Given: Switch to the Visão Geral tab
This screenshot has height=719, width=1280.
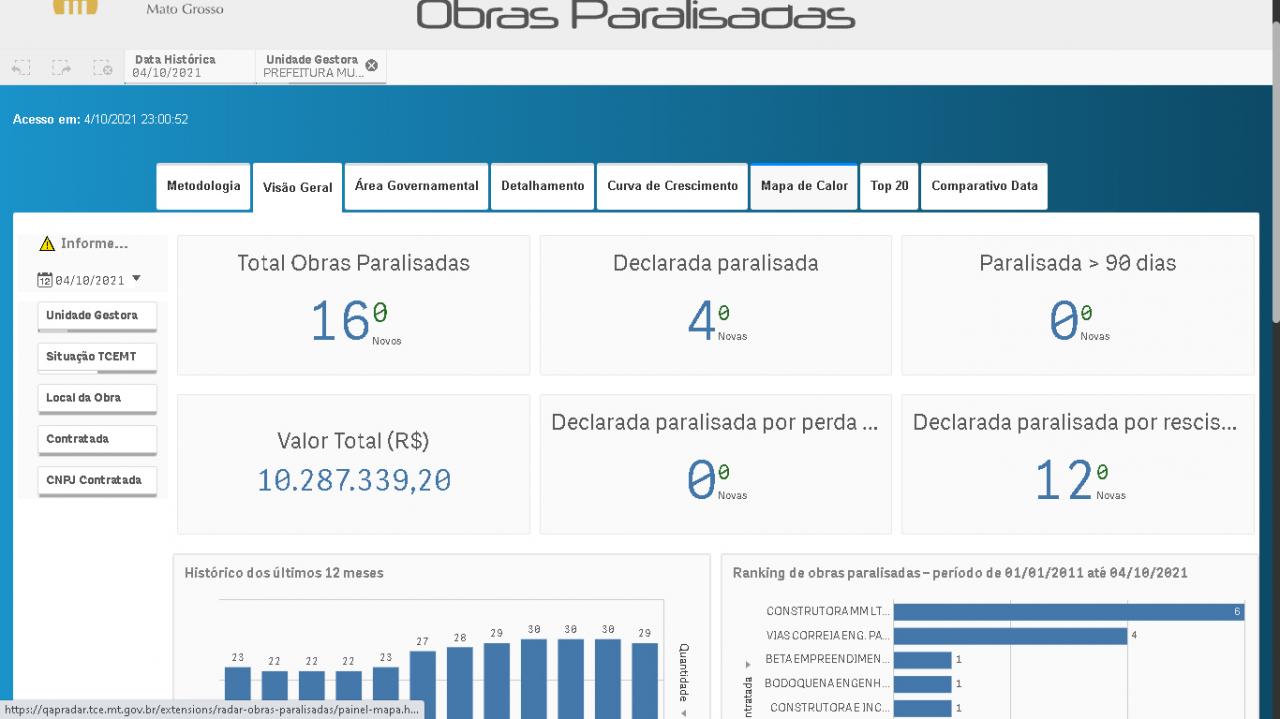Looking at the screenshot, I should tap(297, 187).
